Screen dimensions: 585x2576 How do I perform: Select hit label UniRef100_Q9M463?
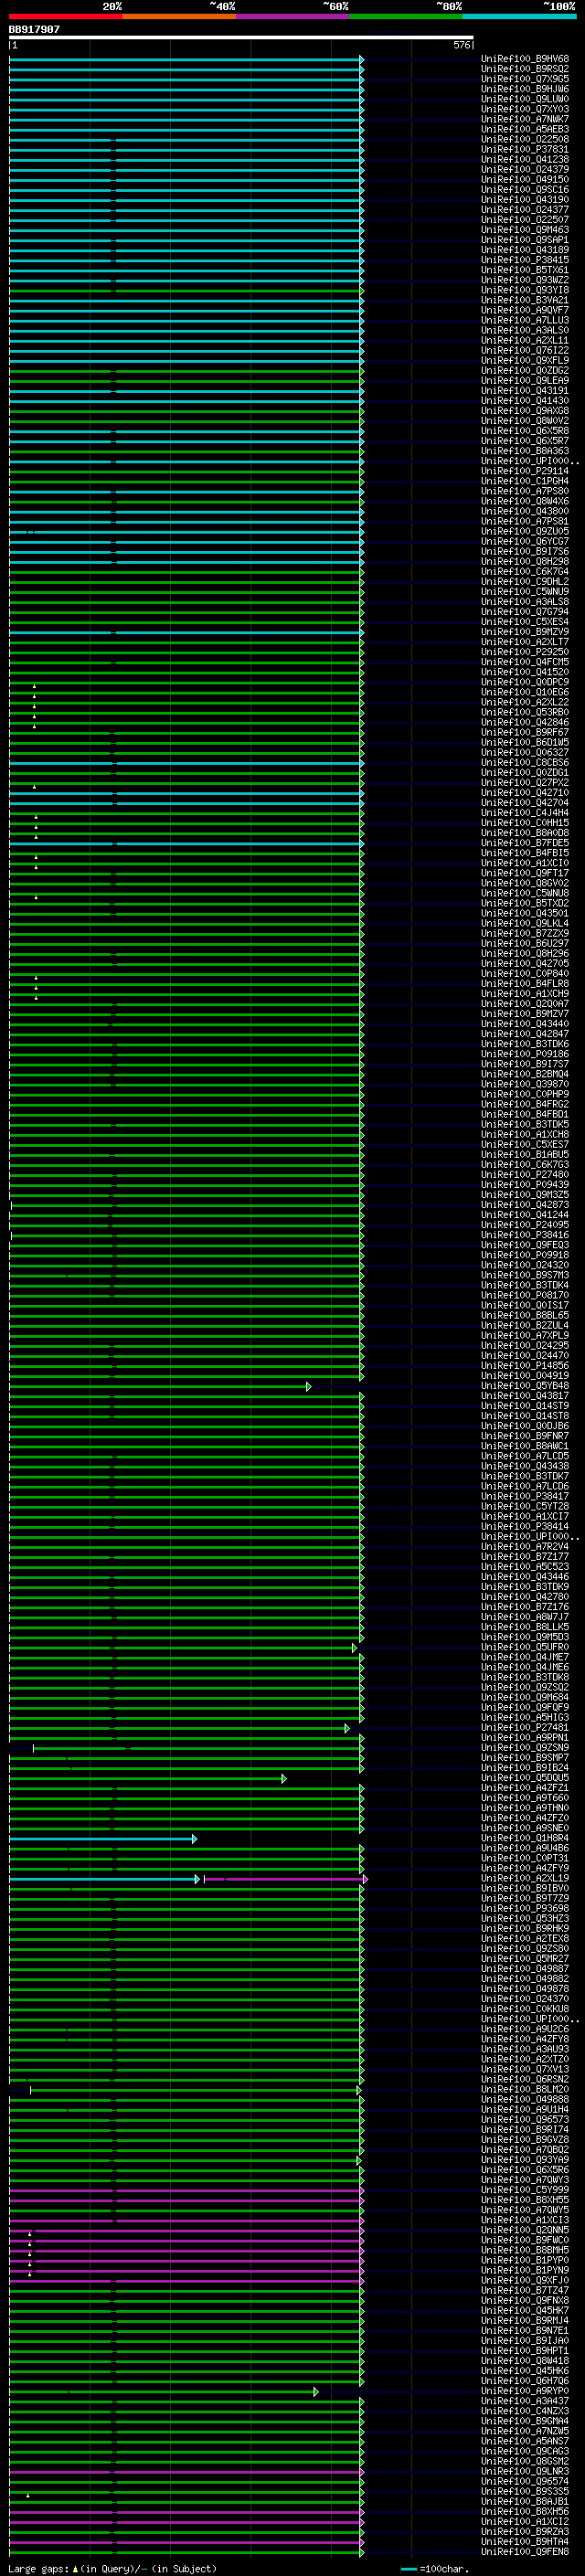(x=524, y=230)
